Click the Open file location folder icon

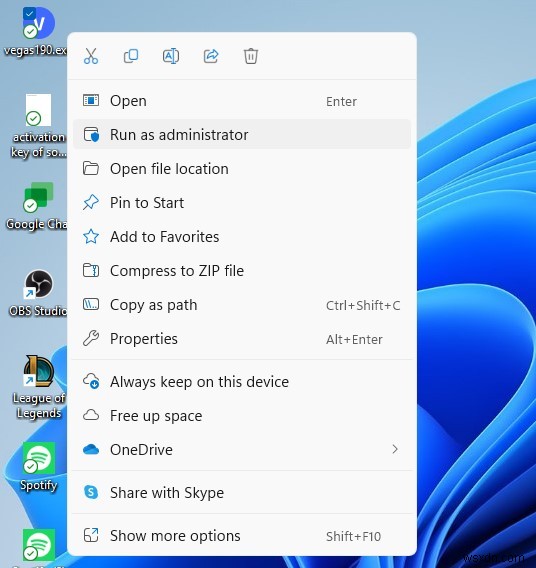pyautogui.click(x=91, y=168)
